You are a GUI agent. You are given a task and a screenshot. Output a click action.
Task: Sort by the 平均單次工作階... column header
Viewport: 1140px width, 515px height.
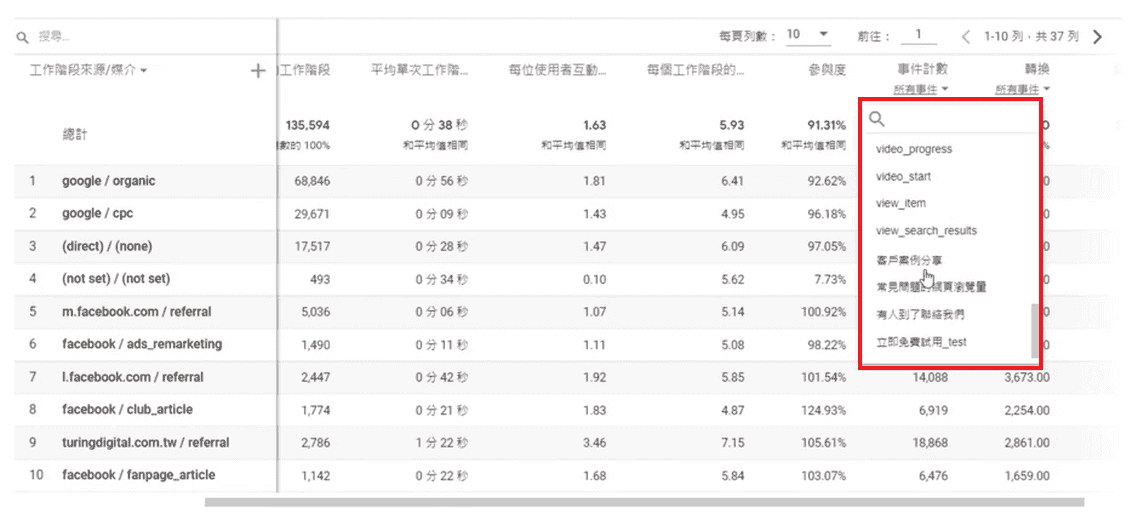(420, 71)
